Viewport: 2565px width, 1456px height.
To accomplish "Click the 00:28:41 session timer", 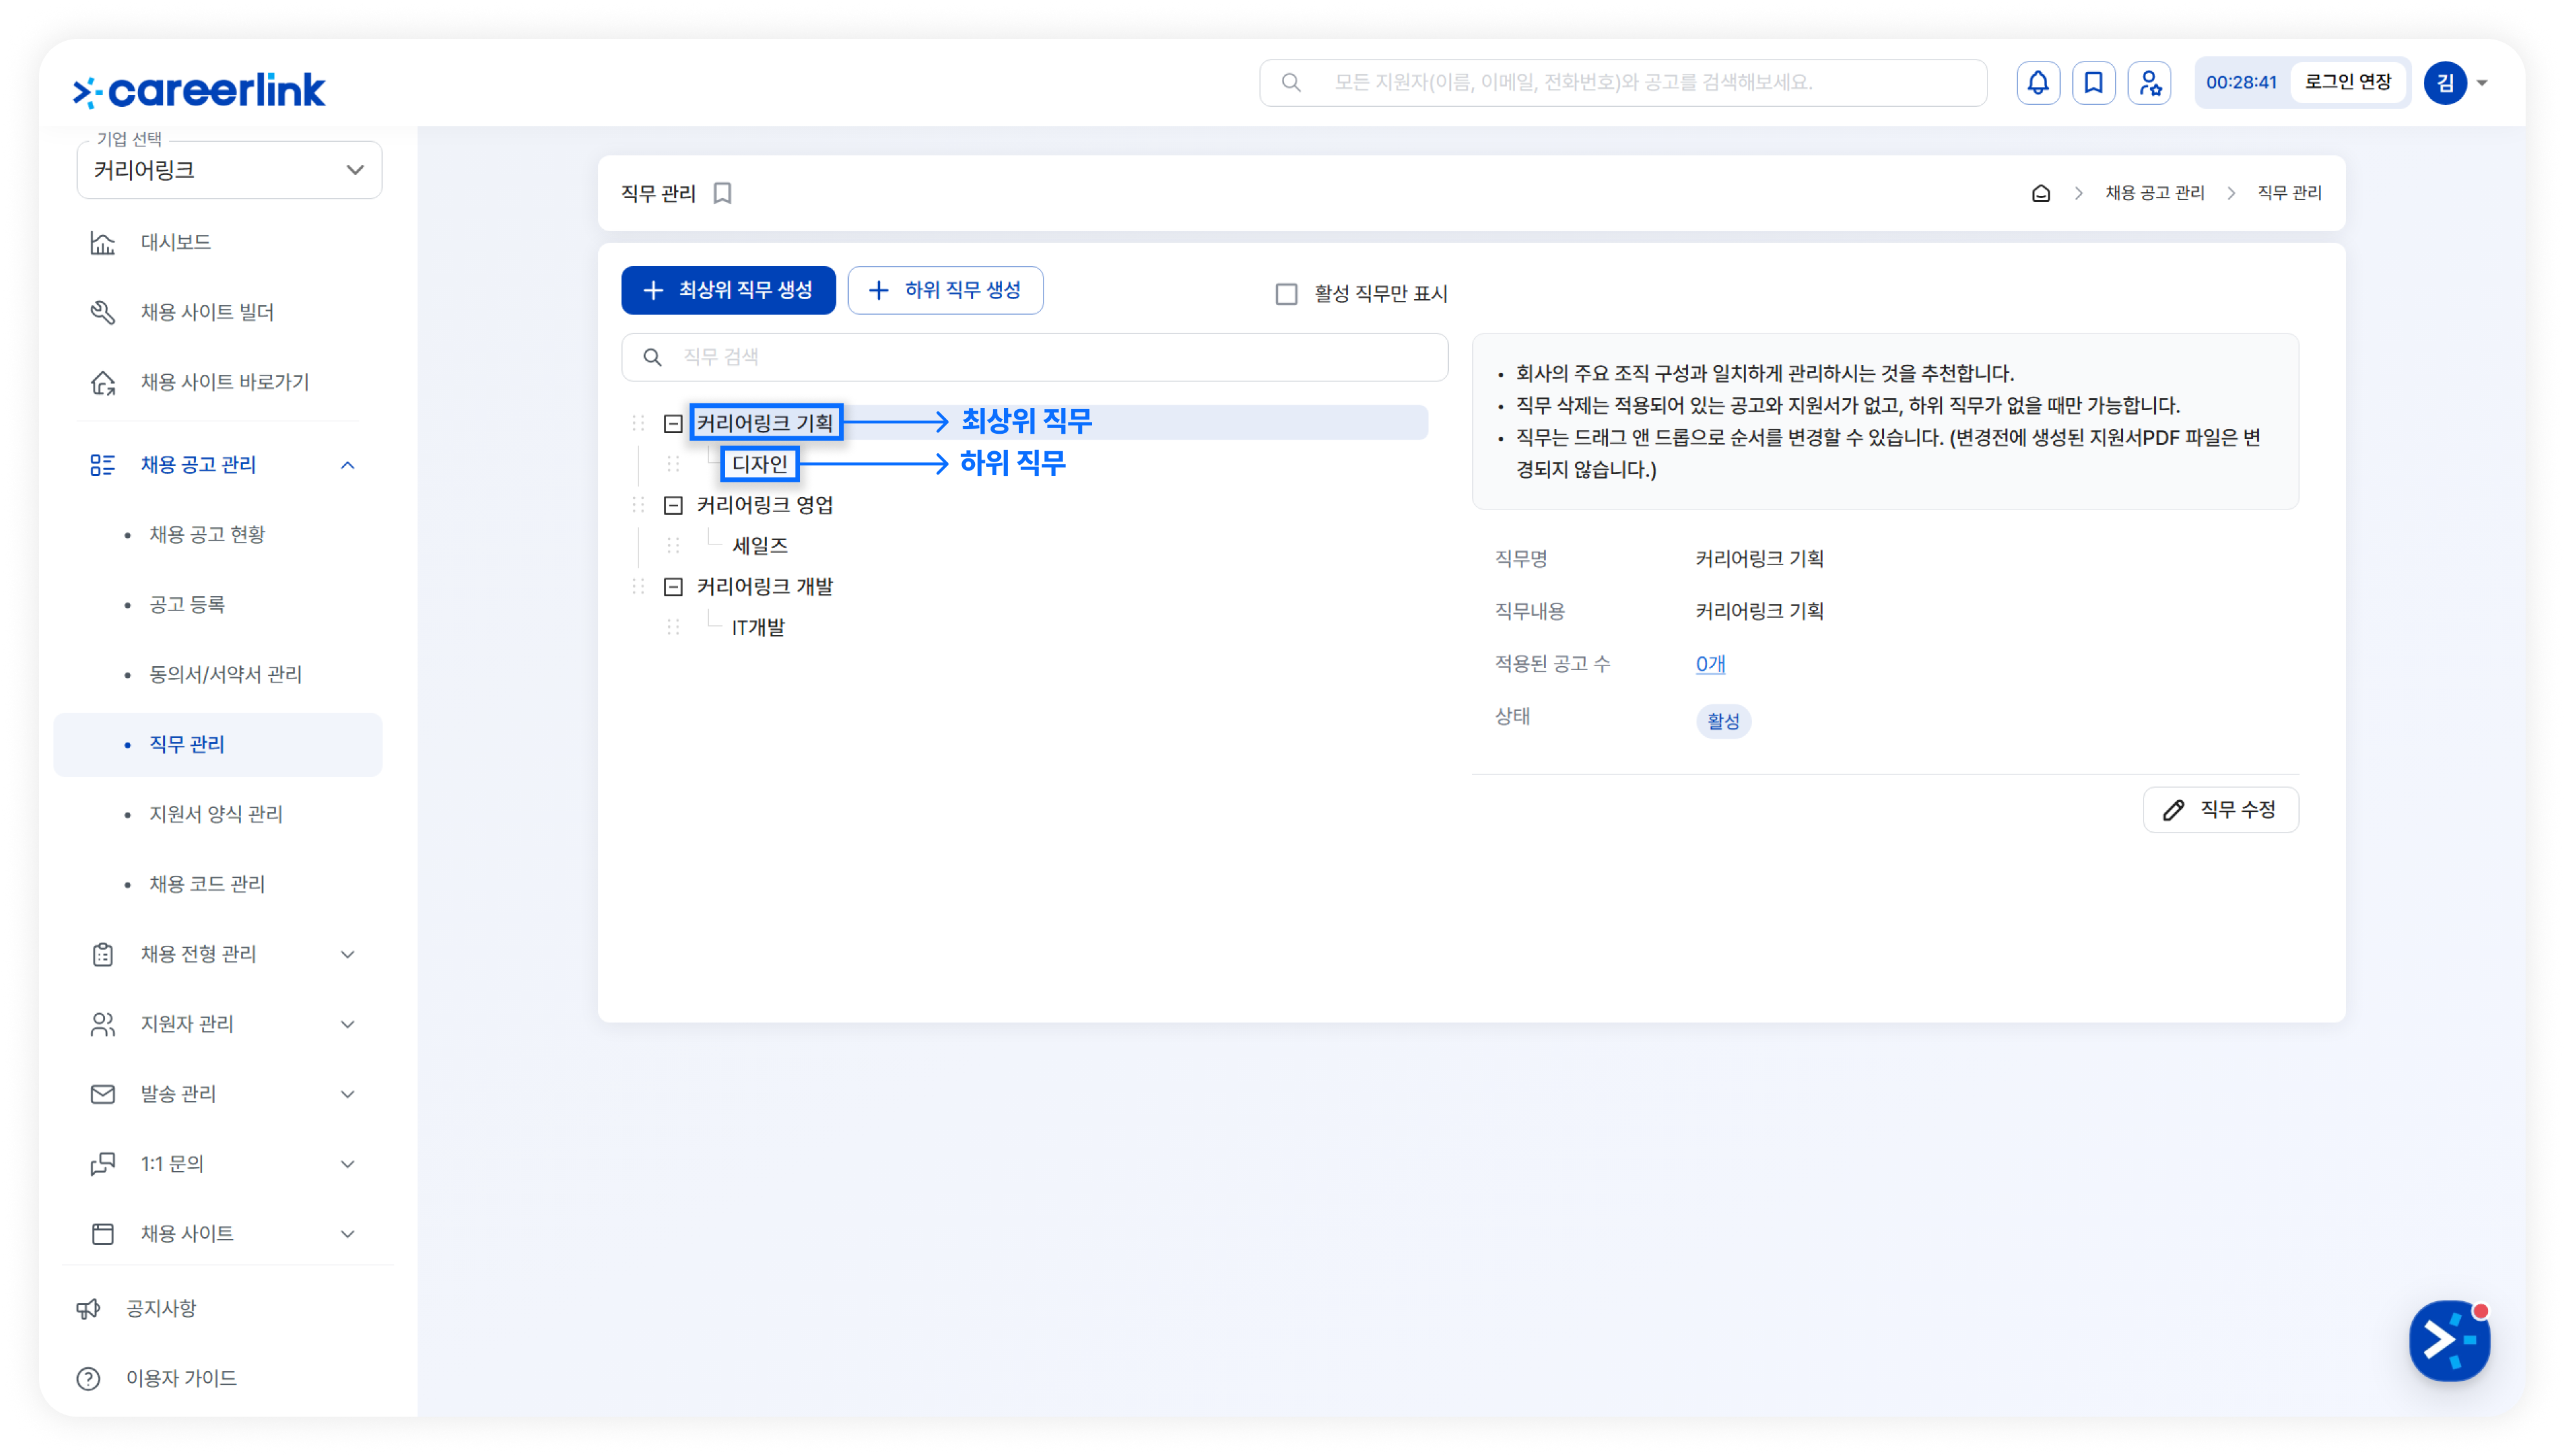I will (x=2240, y=83).
